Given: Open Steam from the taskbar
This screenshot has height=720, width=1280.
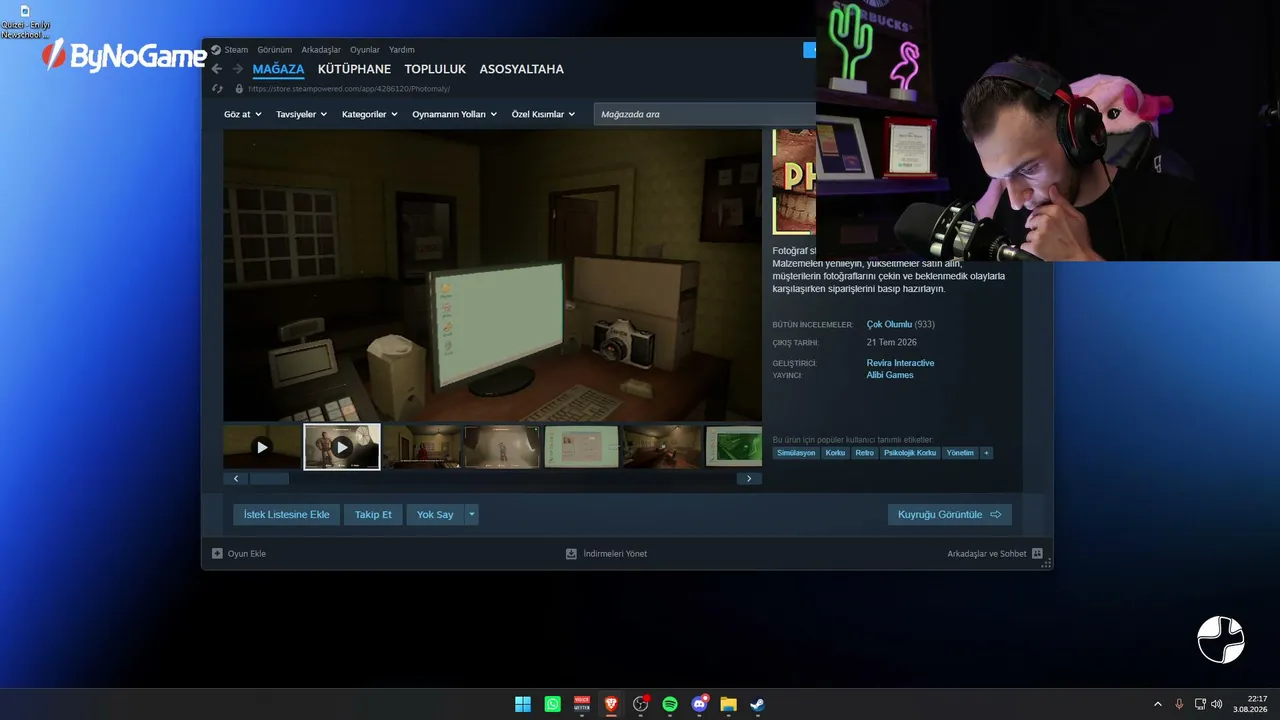Looking at the screenshot, I should click(x=758, y=704).
